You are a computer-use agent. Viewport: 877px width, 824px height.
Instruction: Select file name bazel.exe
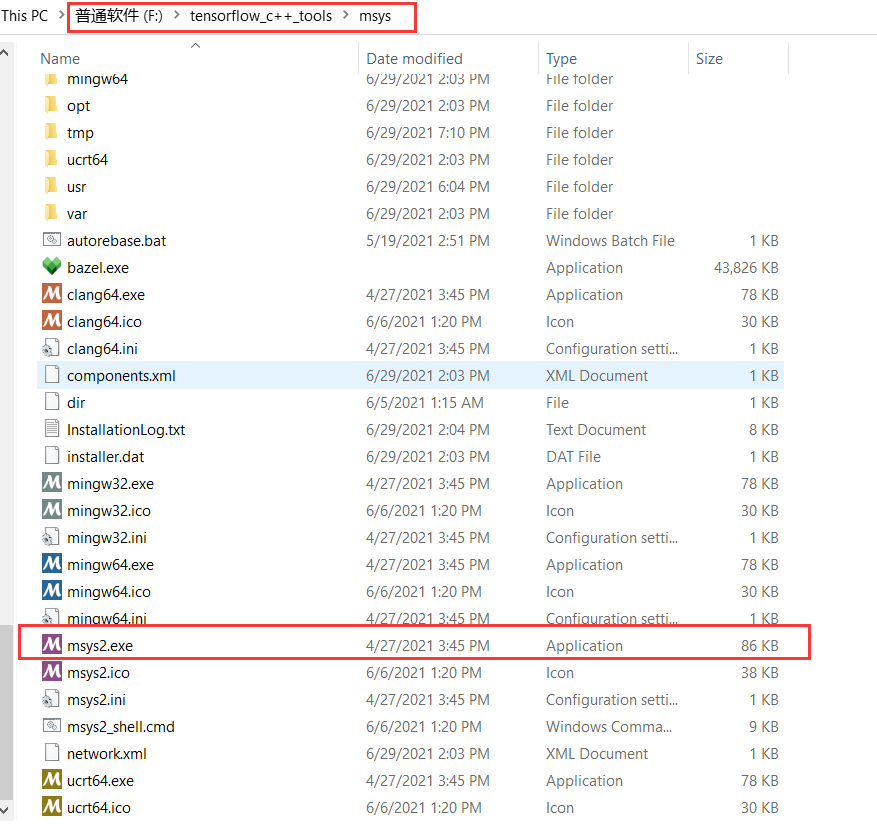98,267
